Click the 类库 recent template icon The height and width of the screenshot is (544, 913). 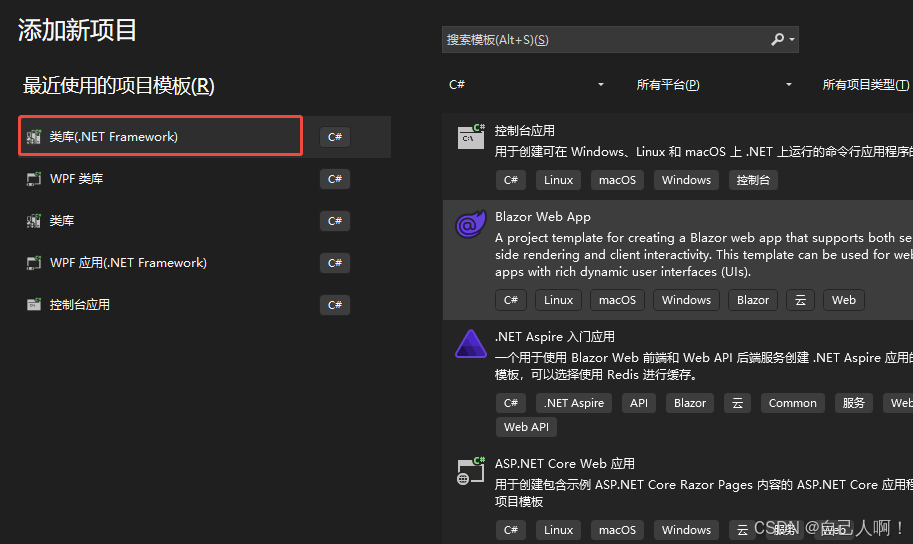[x=34, y=221]
